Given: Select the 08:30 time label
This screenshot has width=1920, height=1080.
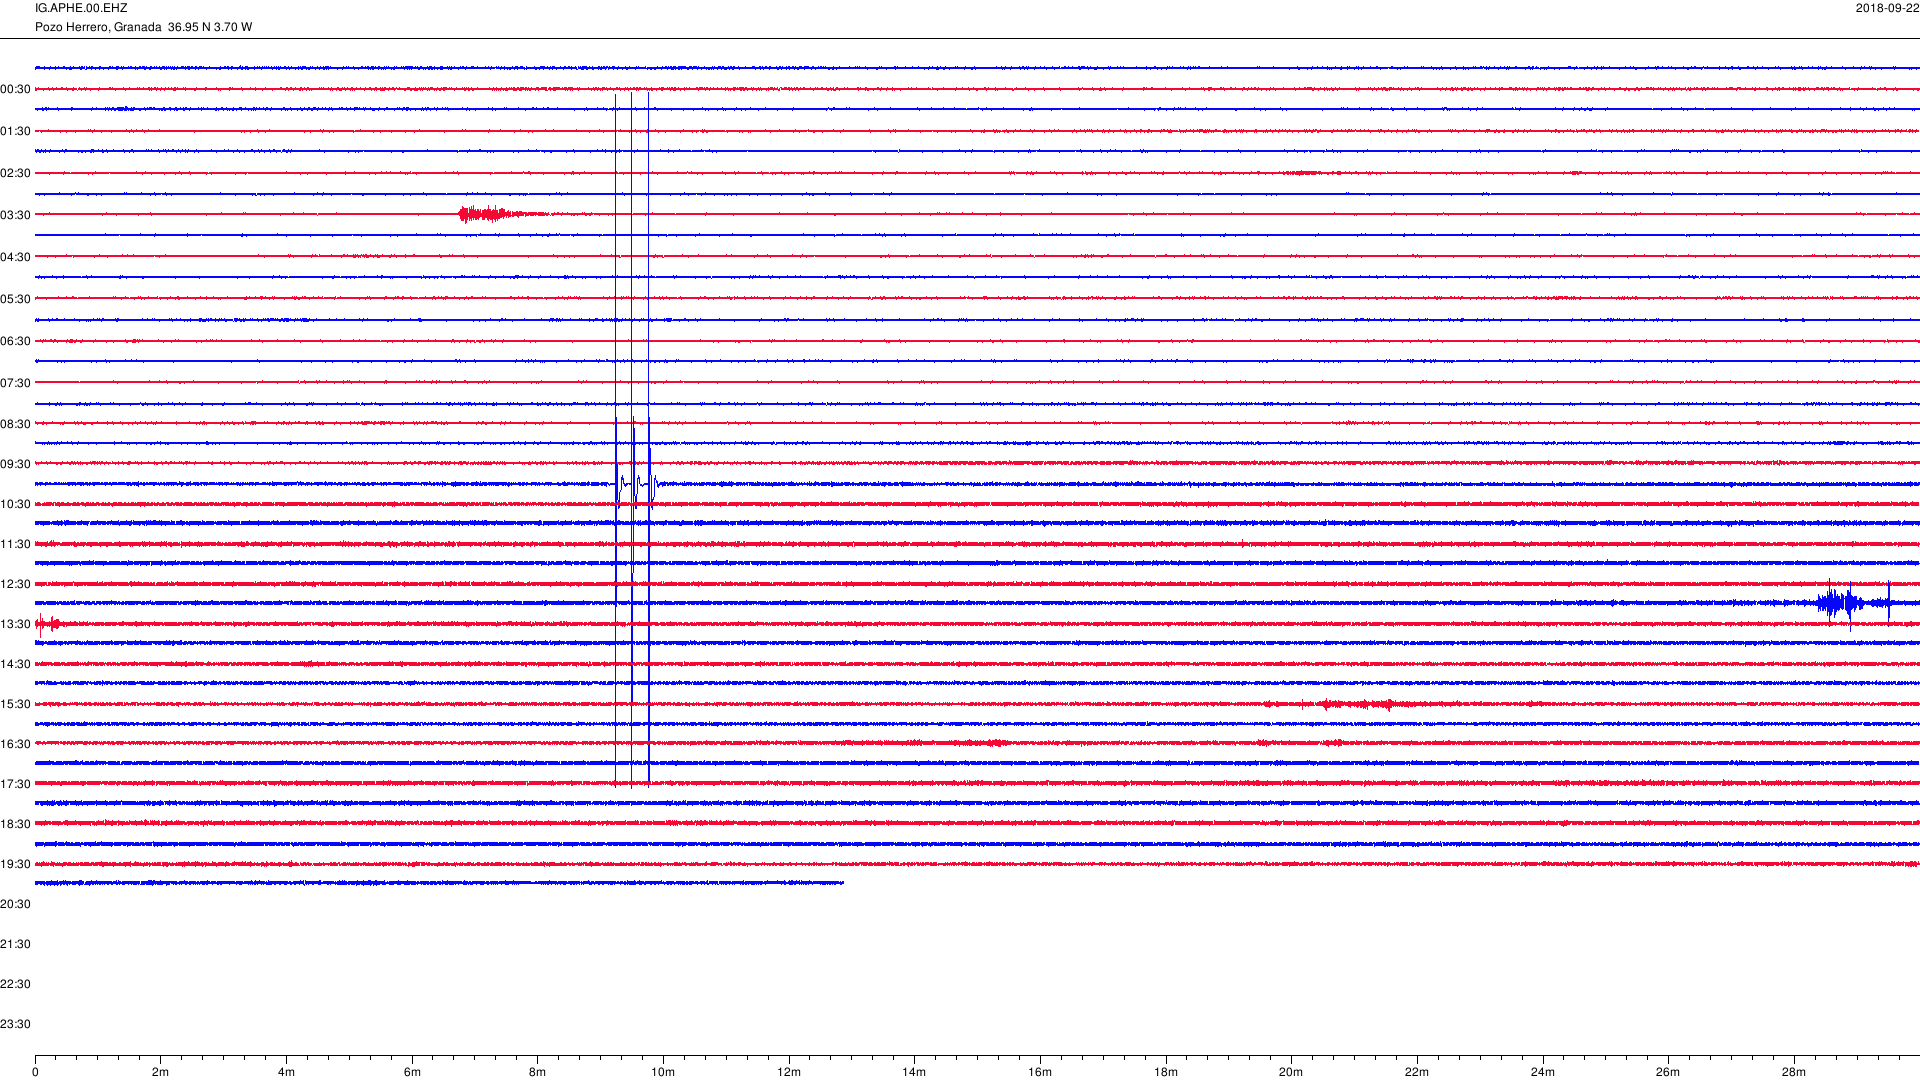Looking at the screenshot, I should [15, 425].
